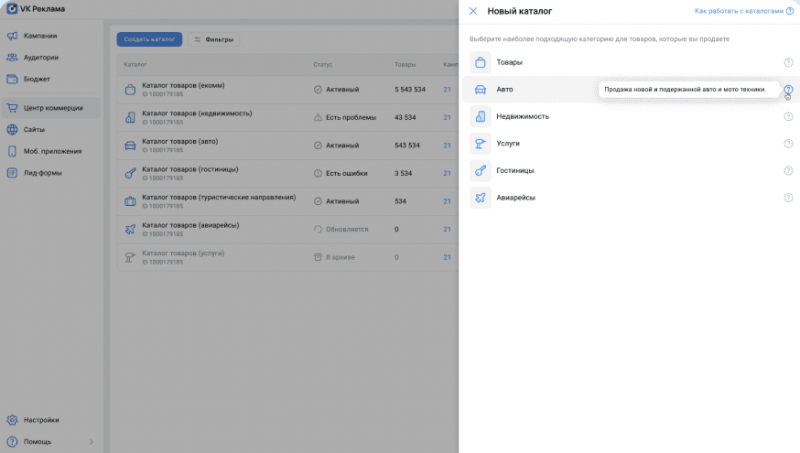The image size is (800, 453).
Task: Choose the Авто car icon
Action: point(481,90)
